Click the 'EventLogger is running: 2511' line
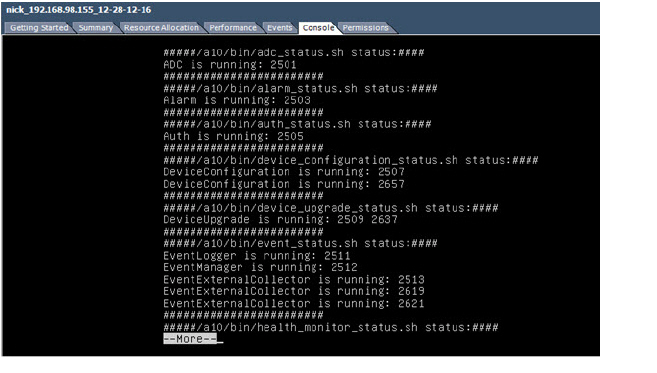 [257, 256]
